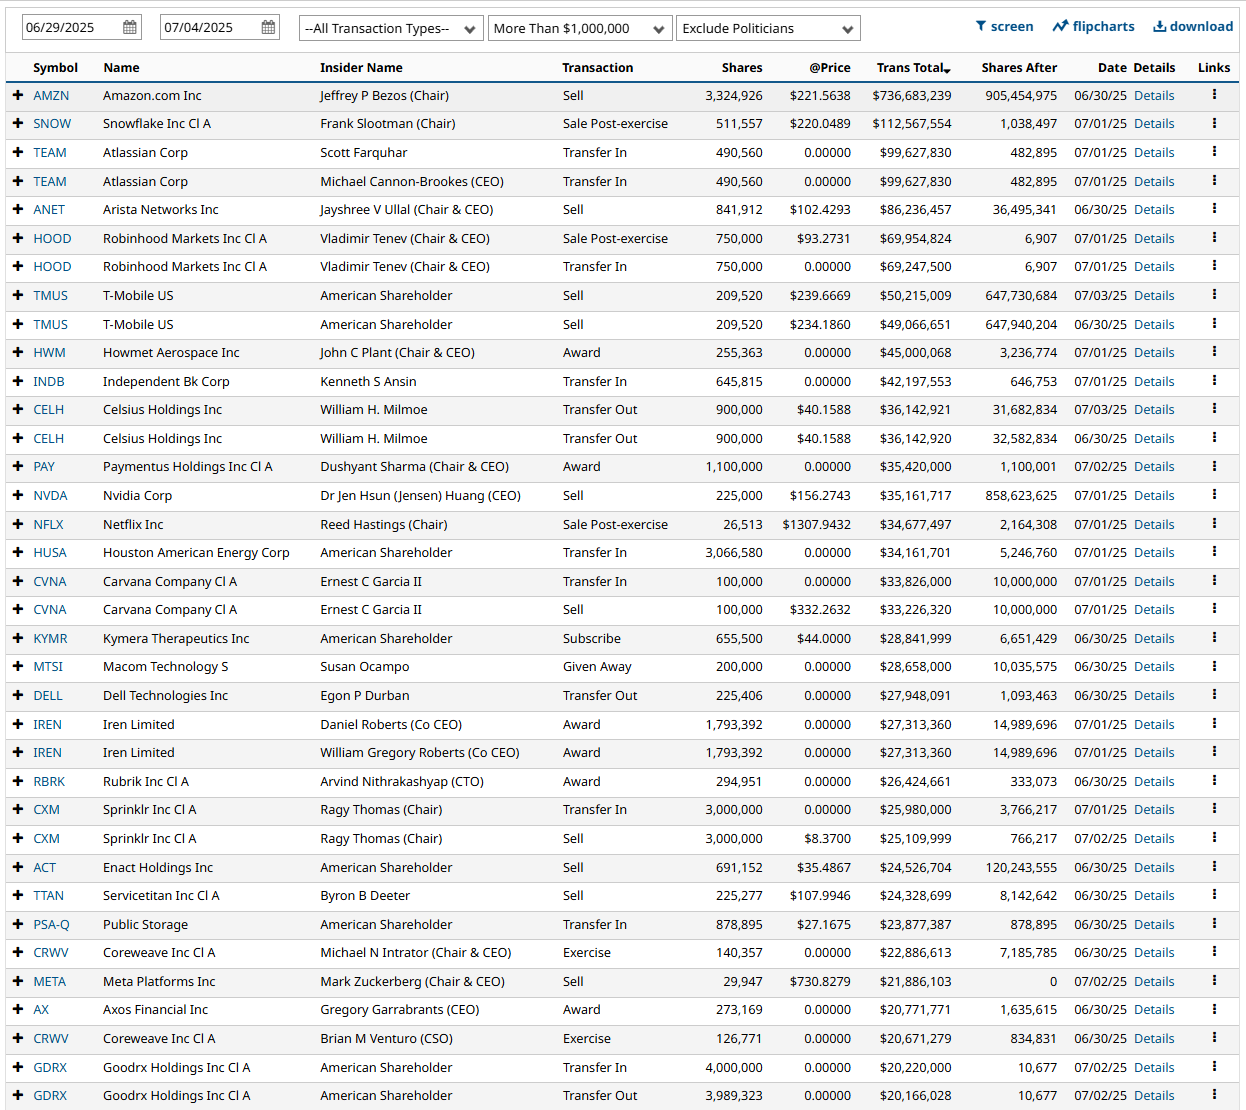Open the links menu for the ANET row
The width and height of the screenshot is (1246, 1110).
coord(1214,210)
